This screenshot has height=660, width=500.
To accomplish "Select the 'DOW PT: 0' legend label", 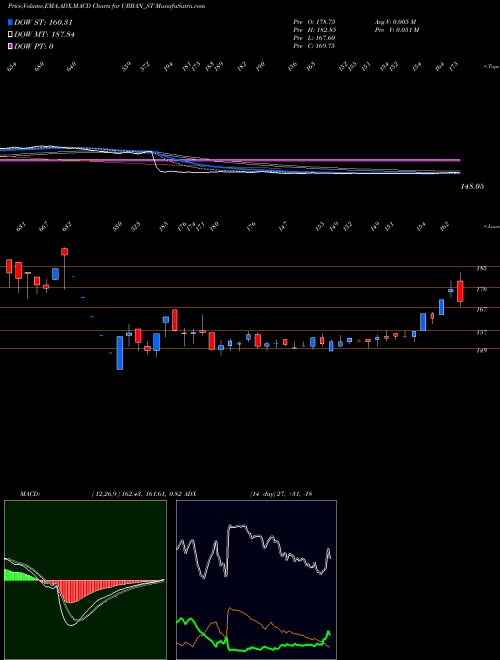I will [33, 47].
